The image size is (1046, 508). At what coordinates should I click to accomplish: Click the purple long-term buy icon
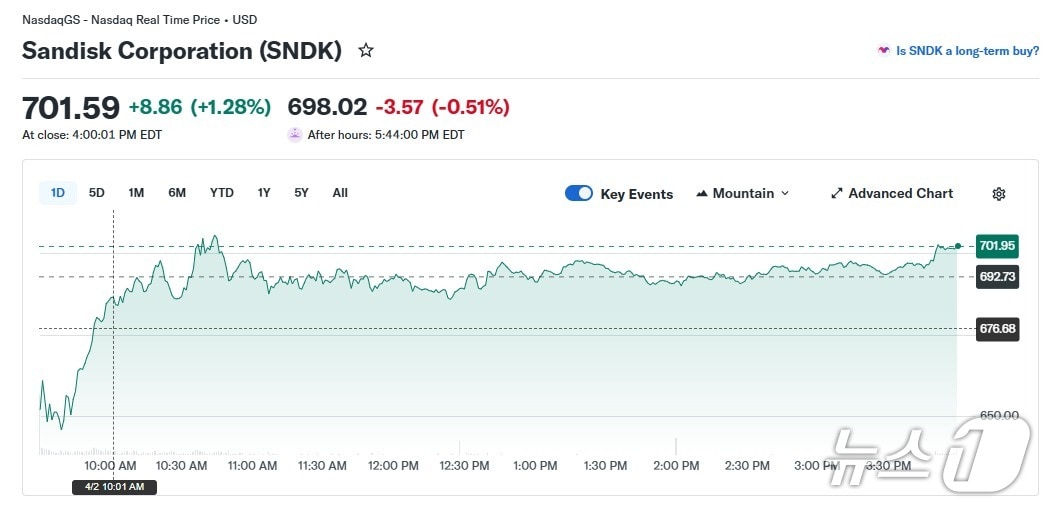883,51
